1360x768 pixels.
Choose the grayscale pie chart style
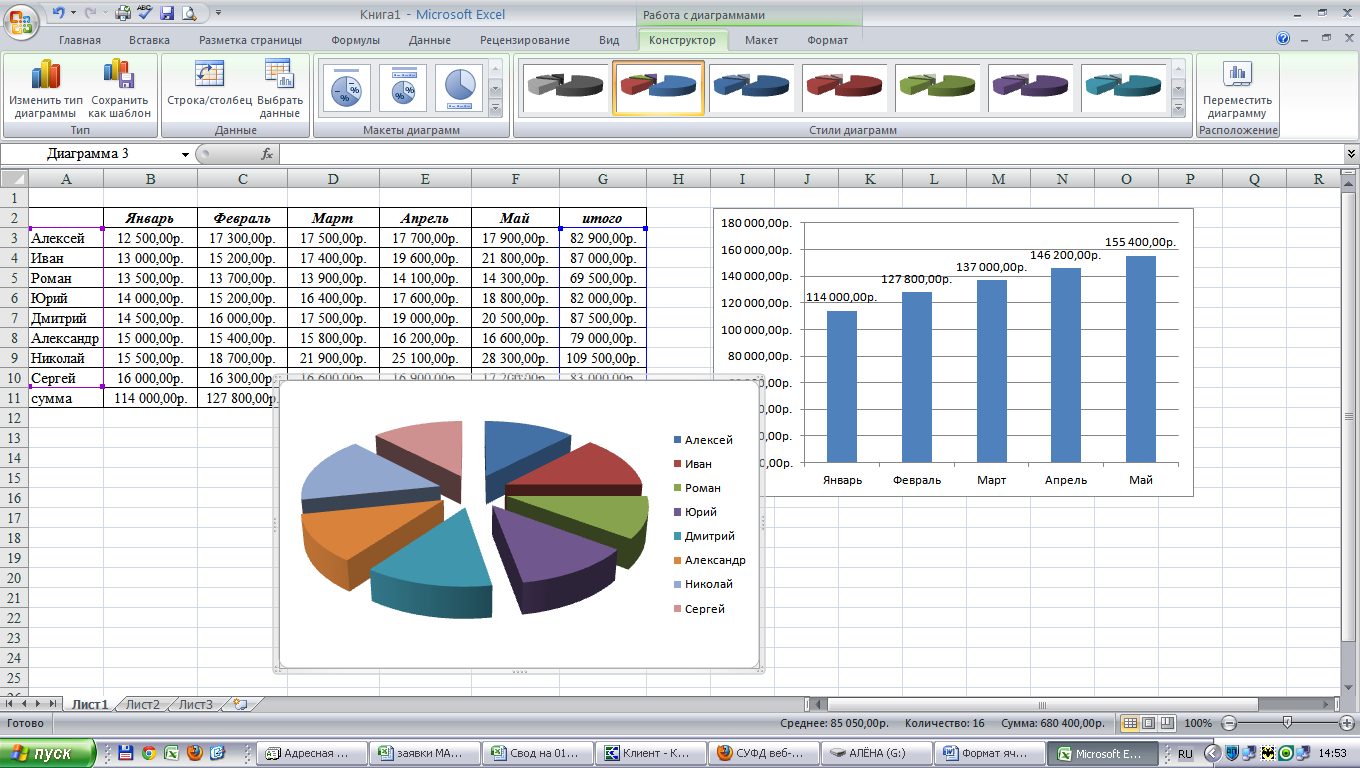tap(565, 88)
